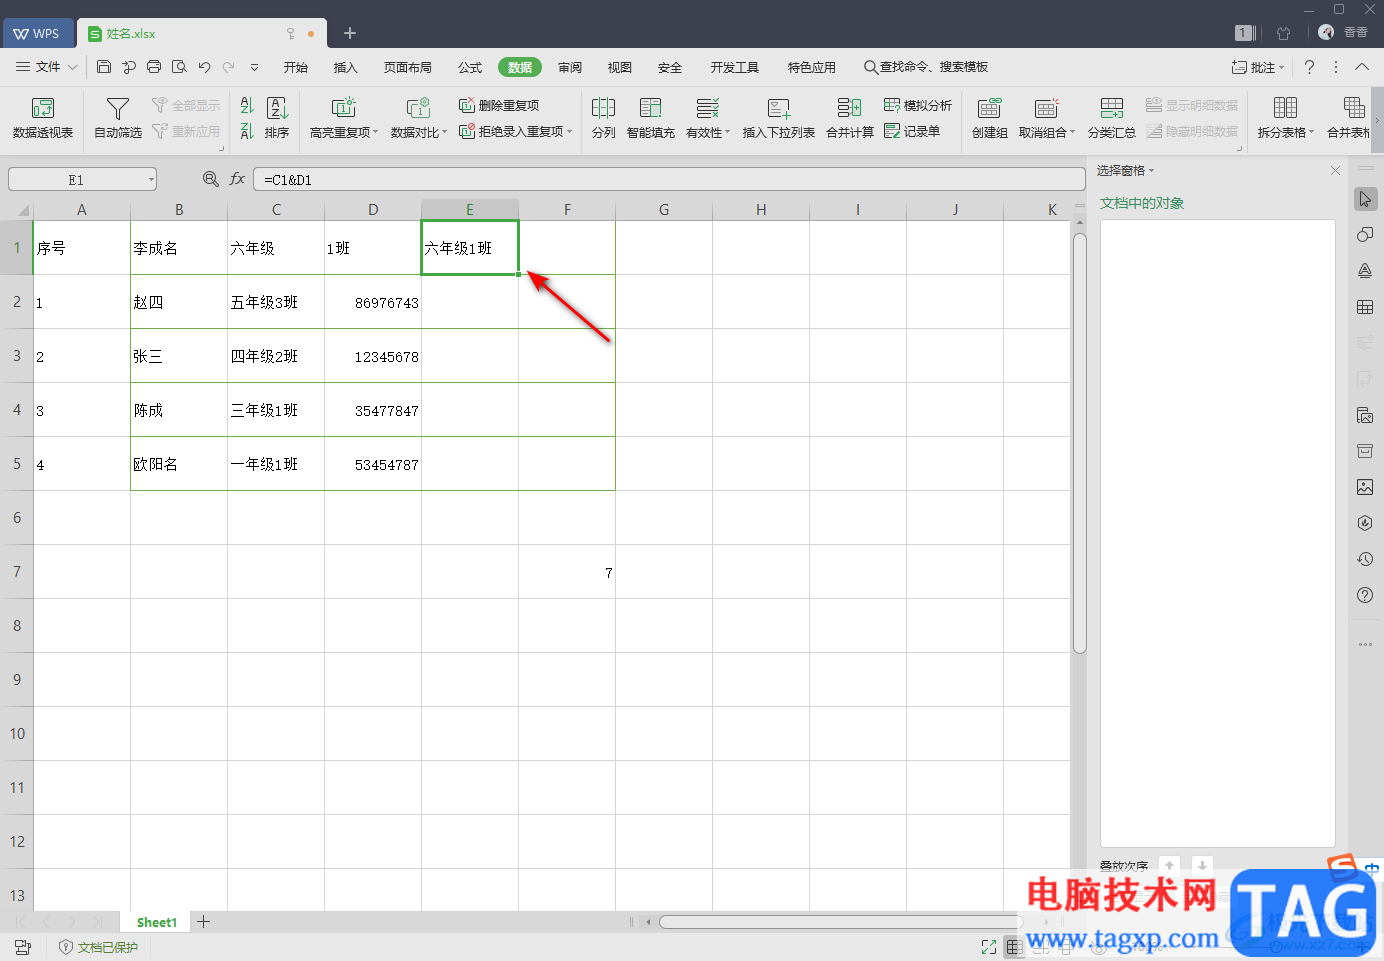
Task: Switch to normal grid view in status bar
Action: 1013,947
